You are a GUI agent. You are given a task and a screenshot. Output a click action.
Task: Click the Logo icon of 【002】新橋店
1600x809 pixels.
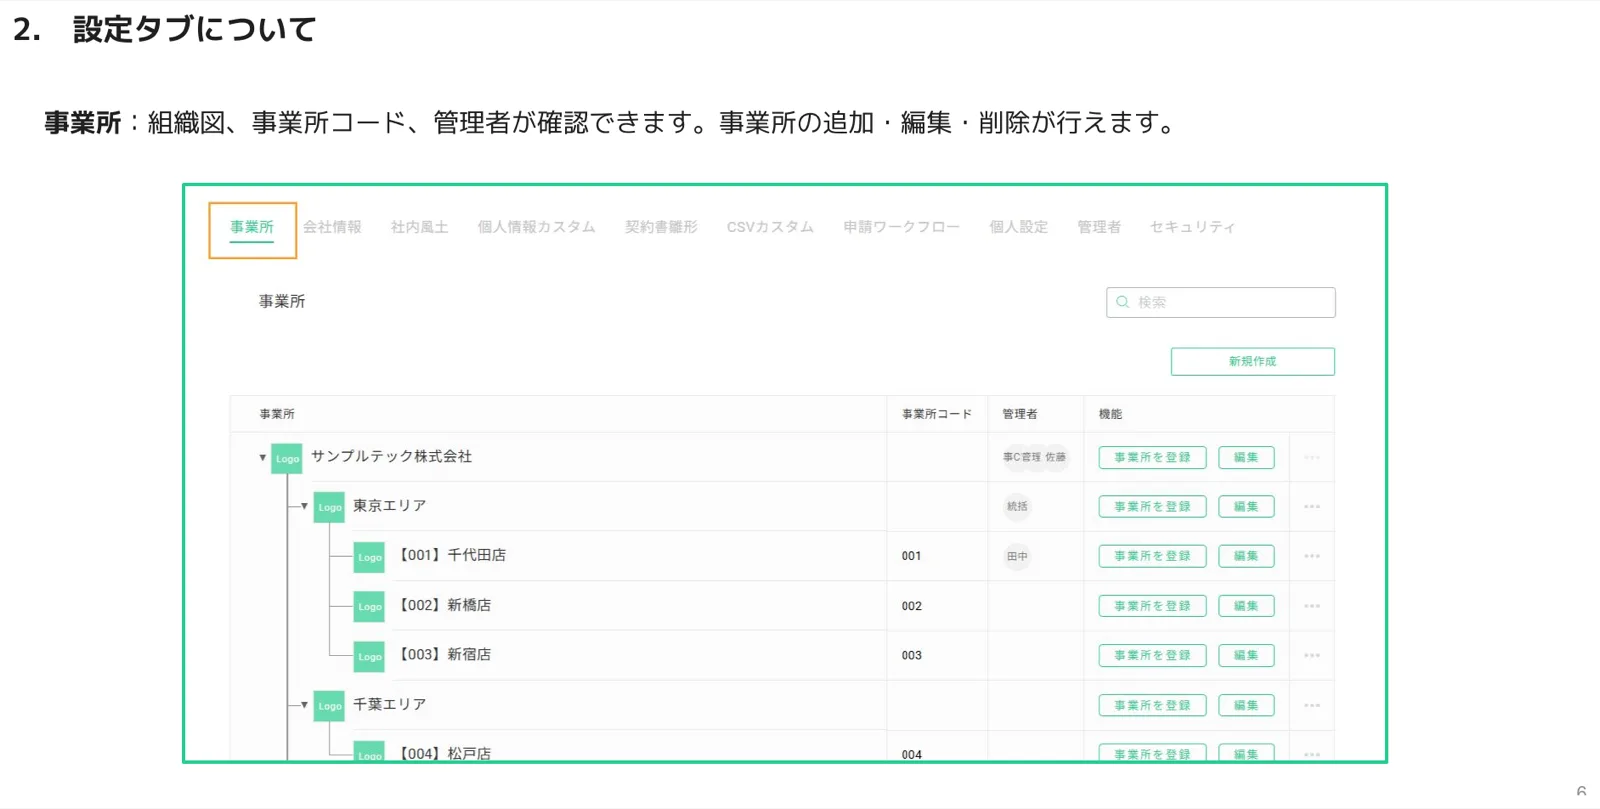(370, 606)
